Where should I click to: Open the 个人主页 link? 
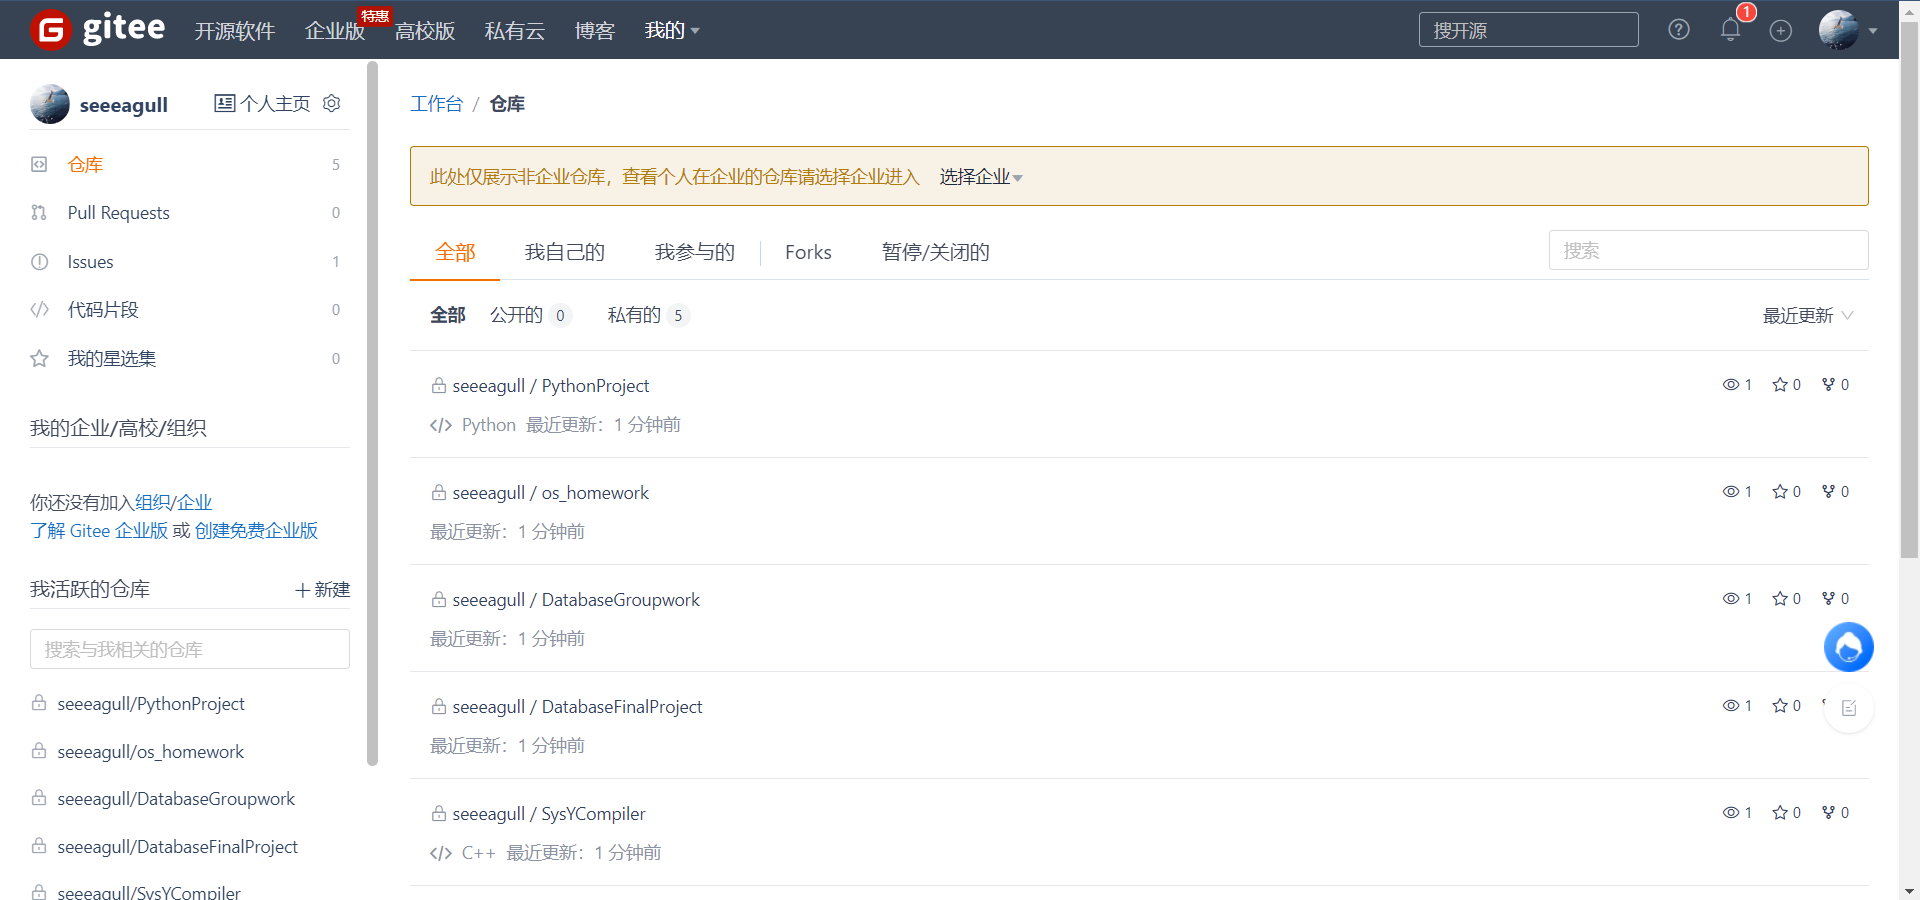(x=263, y=103)
